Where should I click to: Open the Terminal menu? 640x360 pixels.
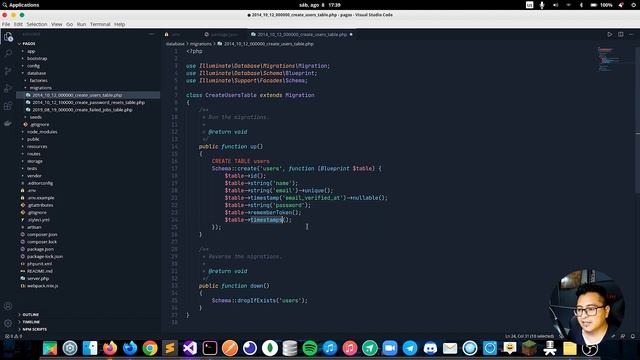(100, 24)
